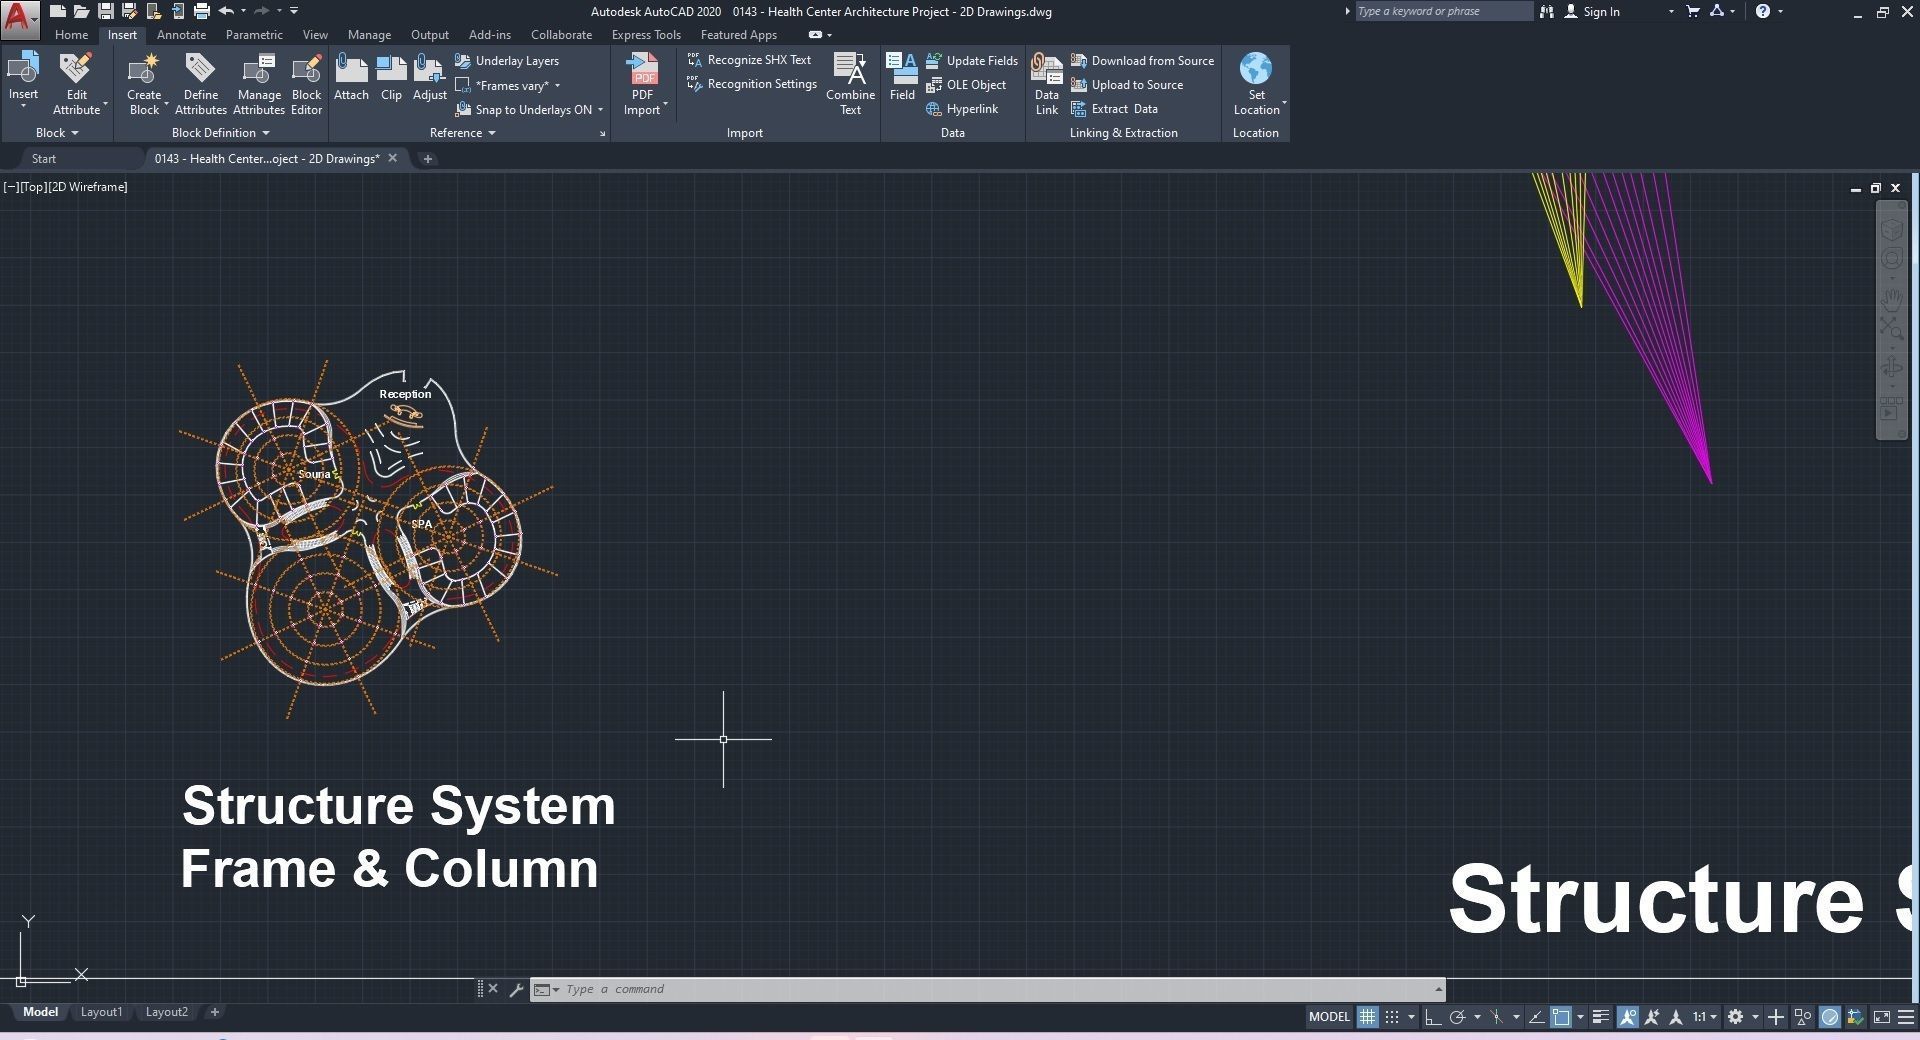
Task: Open the Workspace Switching gear
Action: [1735, 1017]
